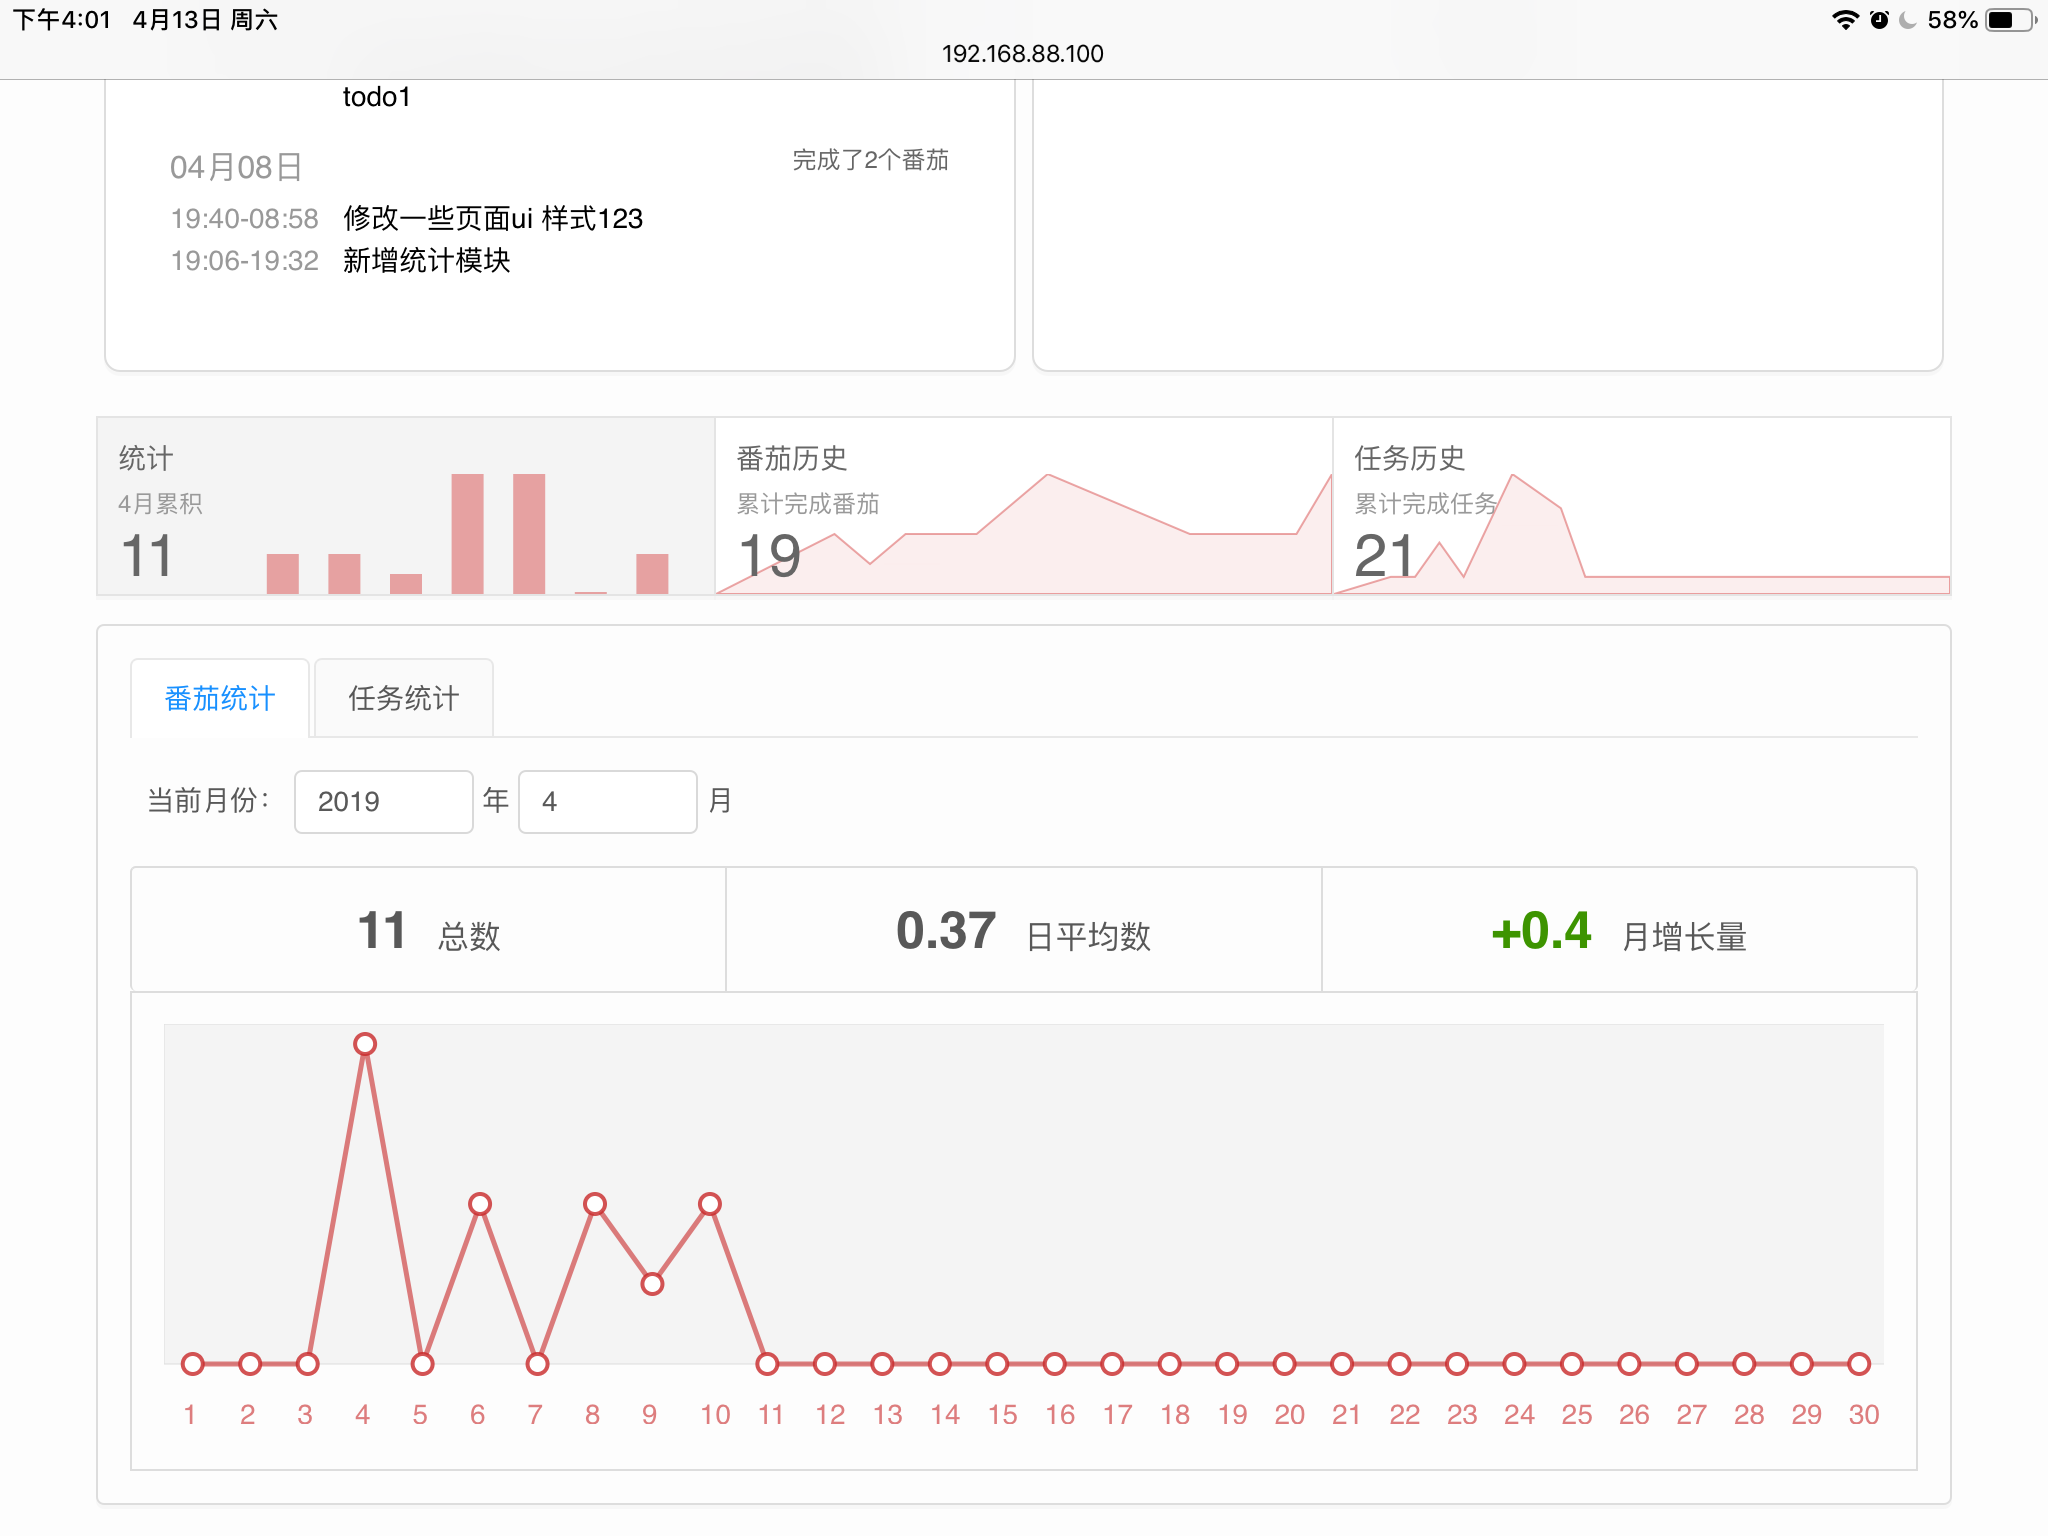Click the 0.37 日平均数 stat box
2048x1536 pixels.
pyautogui.click(x=1024, y=930)
